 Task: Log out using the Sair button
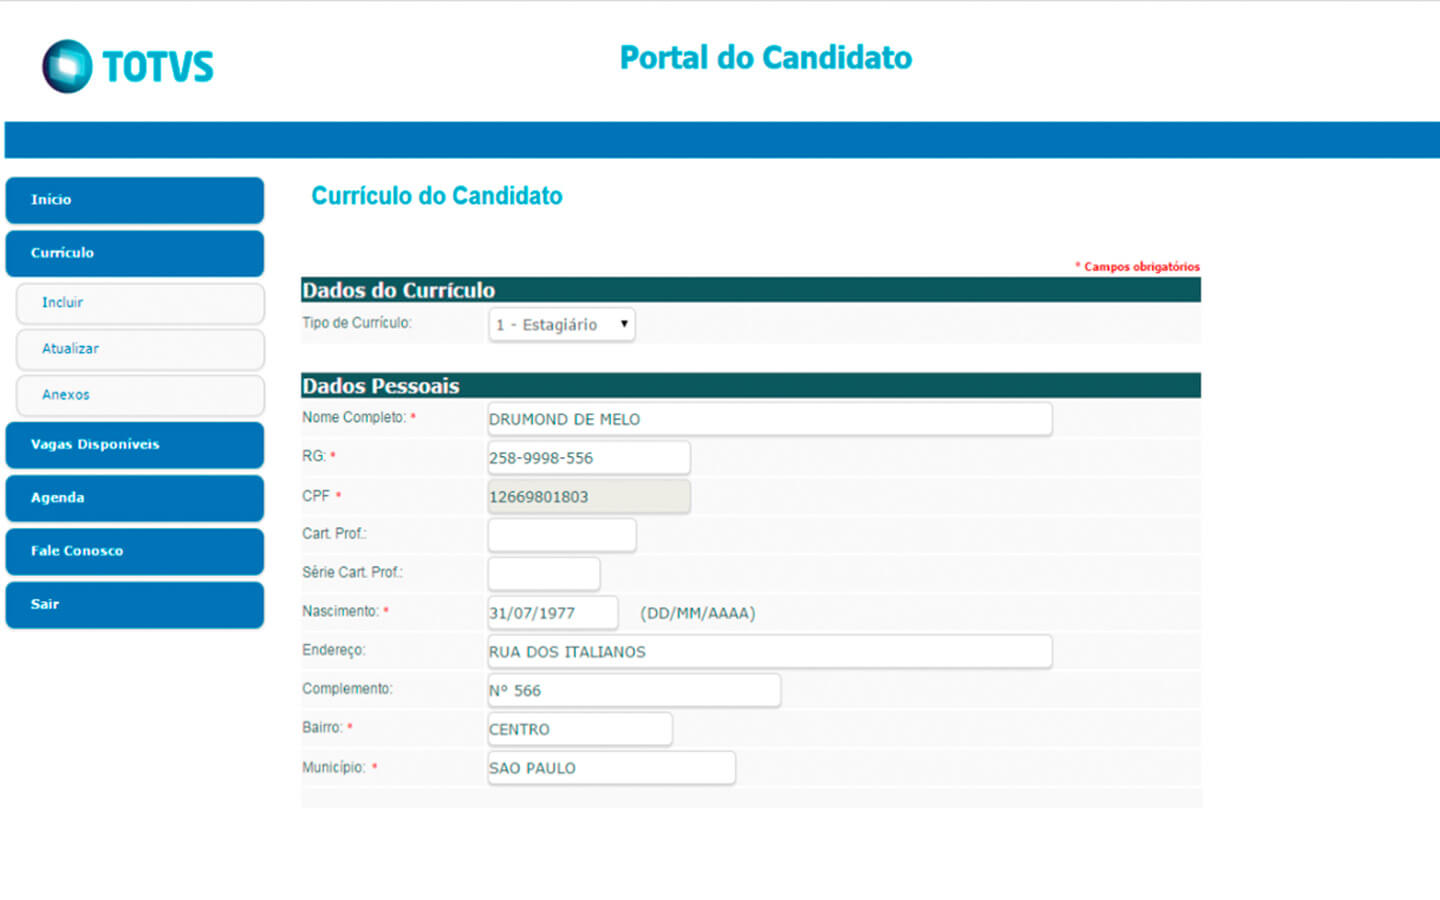tap(135, 605)
